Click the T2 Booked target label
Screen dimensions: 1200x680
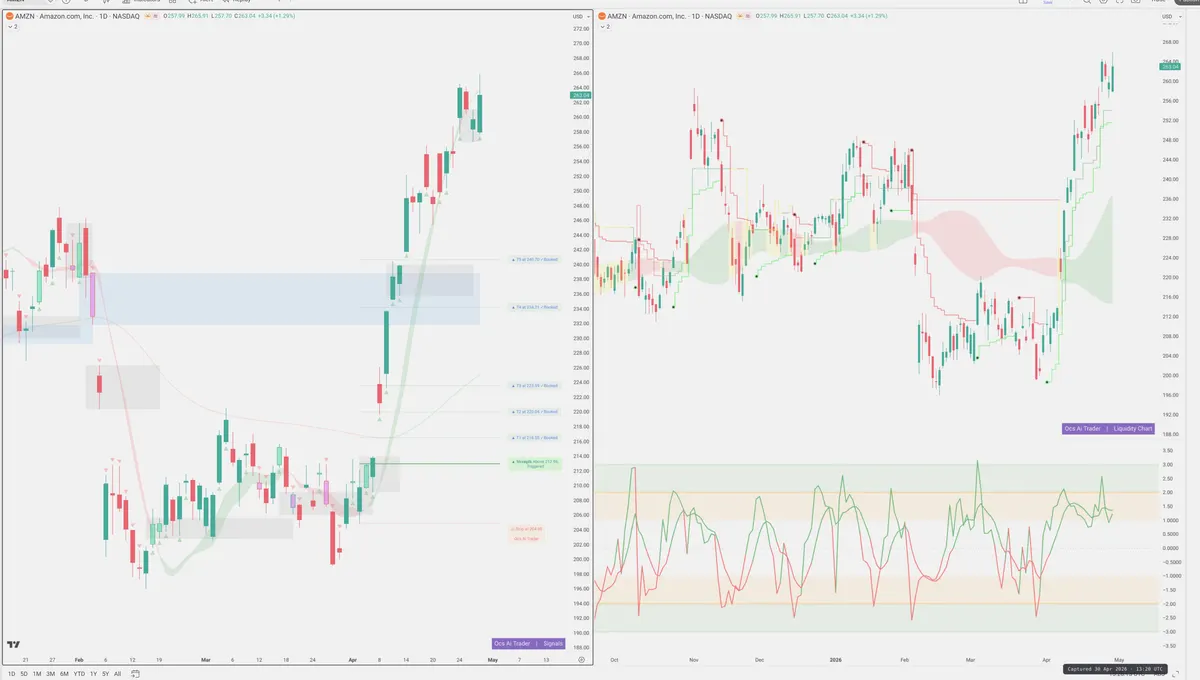(x=535, y=411)
